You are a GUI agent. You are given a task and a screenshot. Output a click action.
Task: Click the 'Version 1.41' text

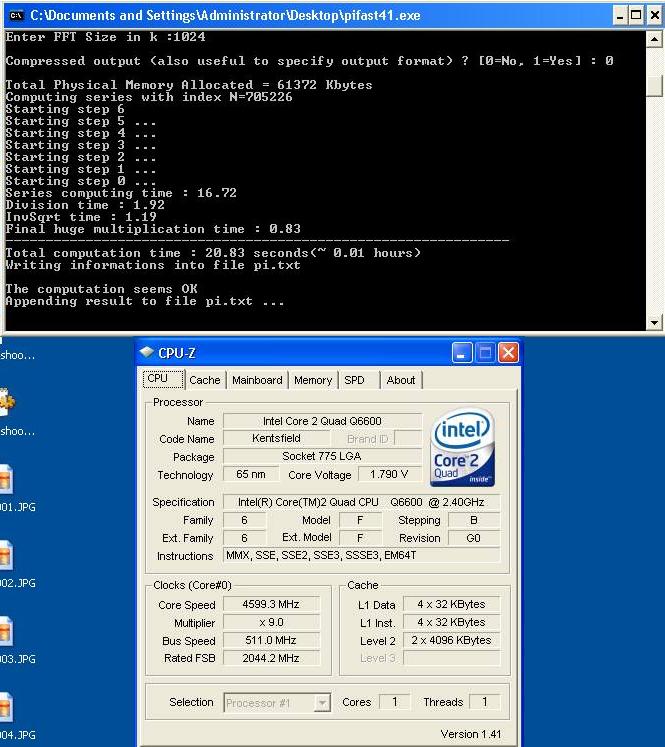[x=471, y=734]
